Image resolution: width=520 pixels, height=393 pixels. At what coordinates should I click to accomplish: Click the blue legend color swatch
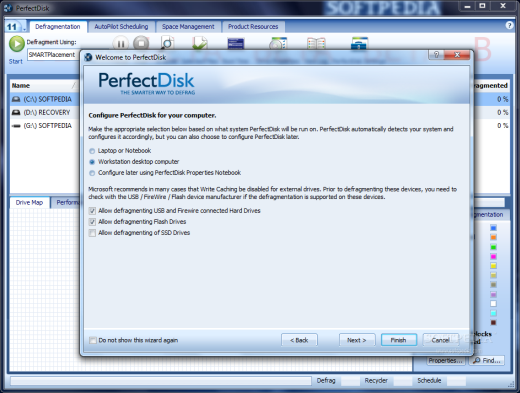(x=493, y=228)
